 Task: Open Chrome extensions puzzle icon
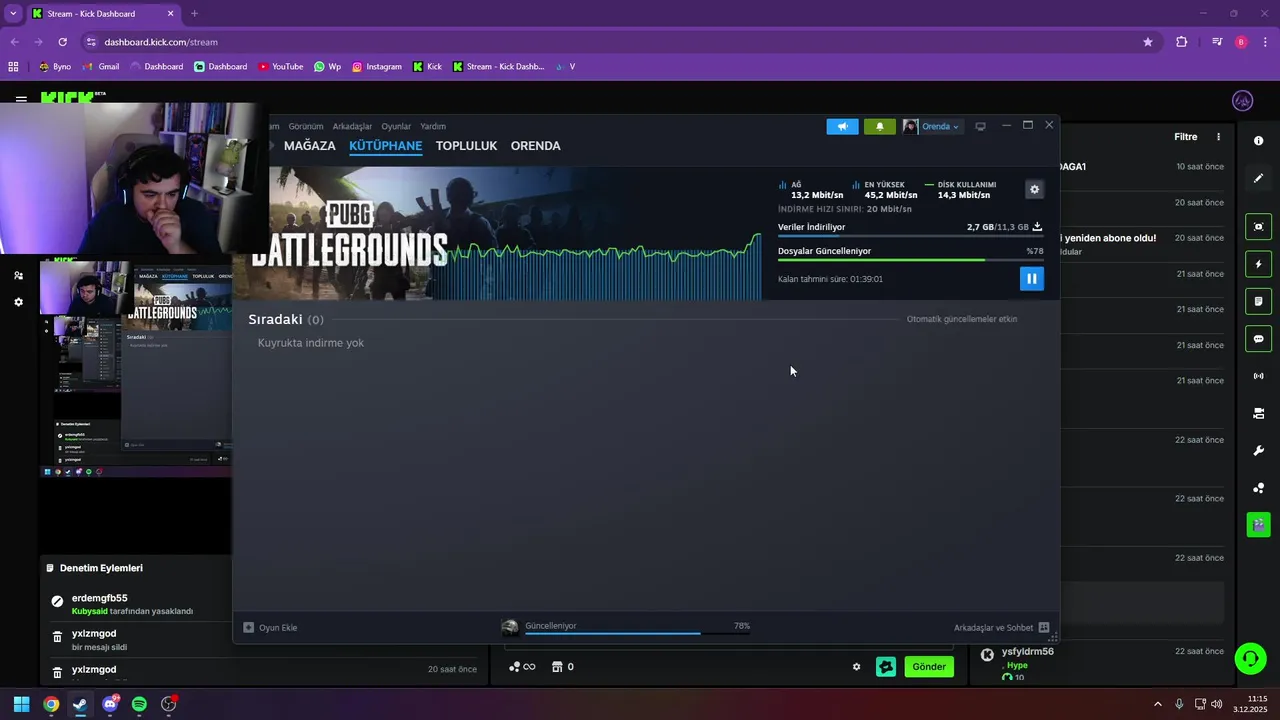pyautogui.click(x=1182, y=42)
